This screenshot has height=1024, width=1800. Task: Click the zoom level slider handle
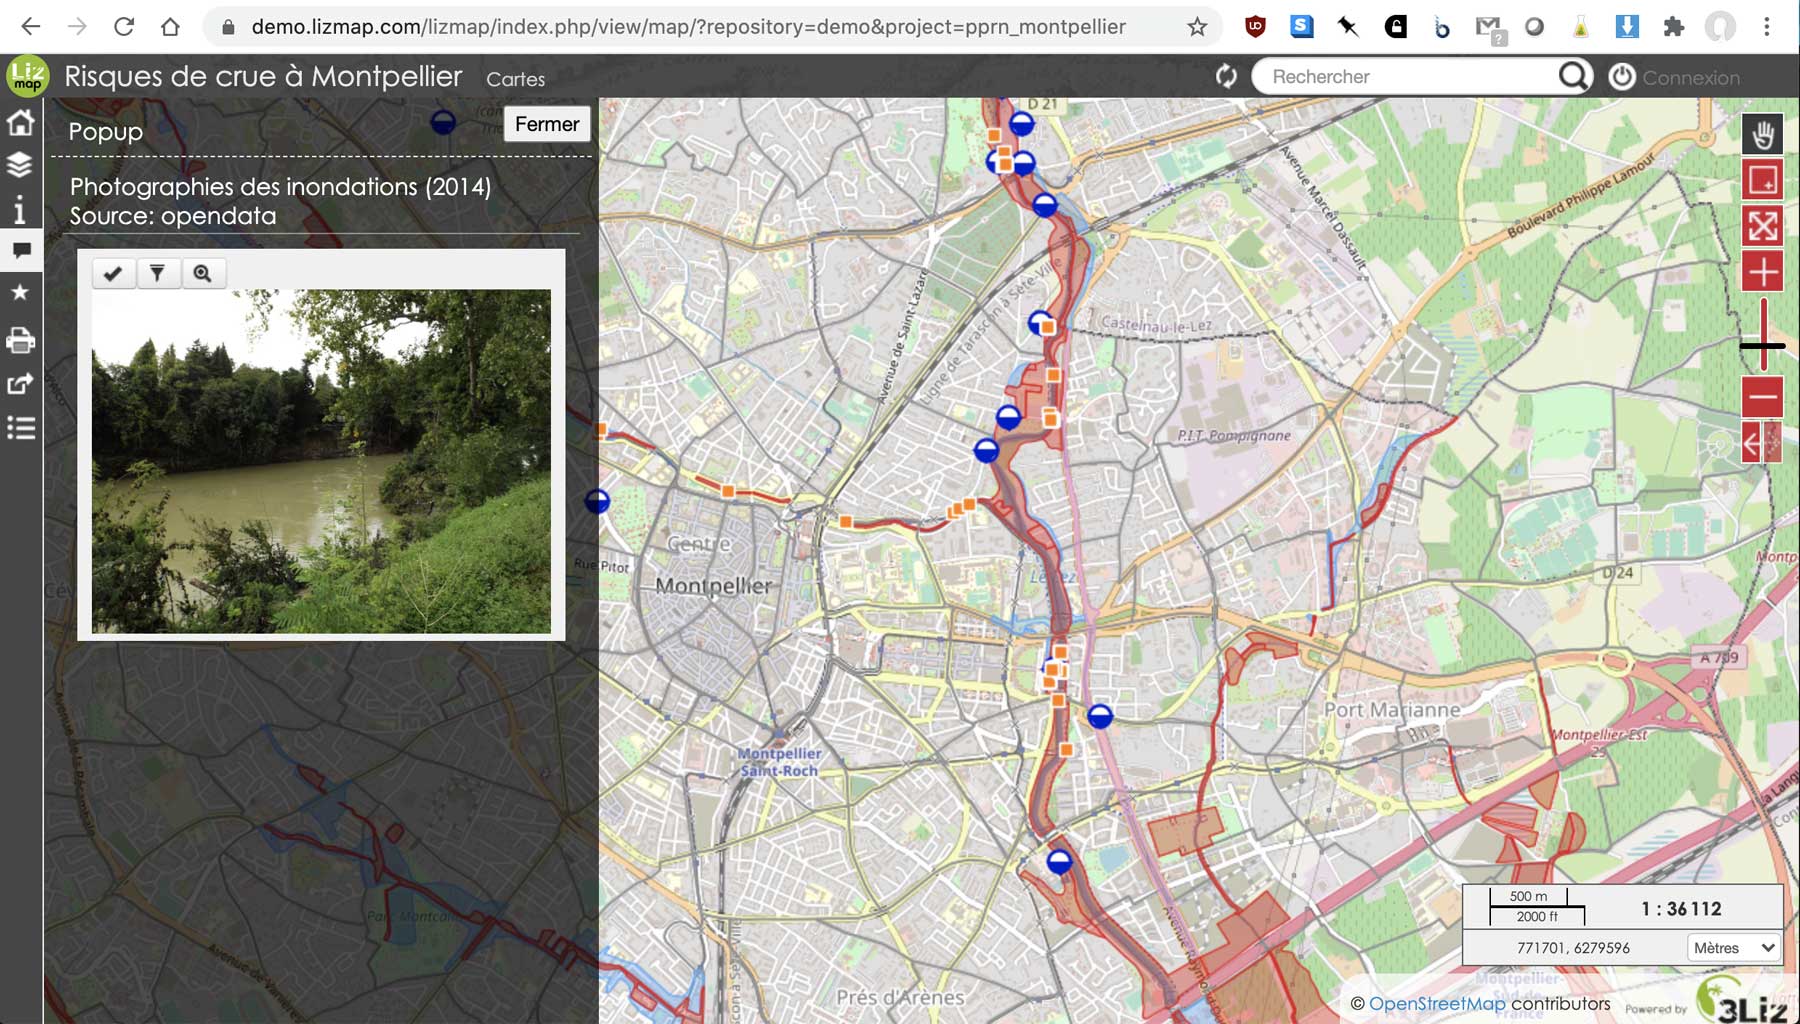coord(1762,346)
